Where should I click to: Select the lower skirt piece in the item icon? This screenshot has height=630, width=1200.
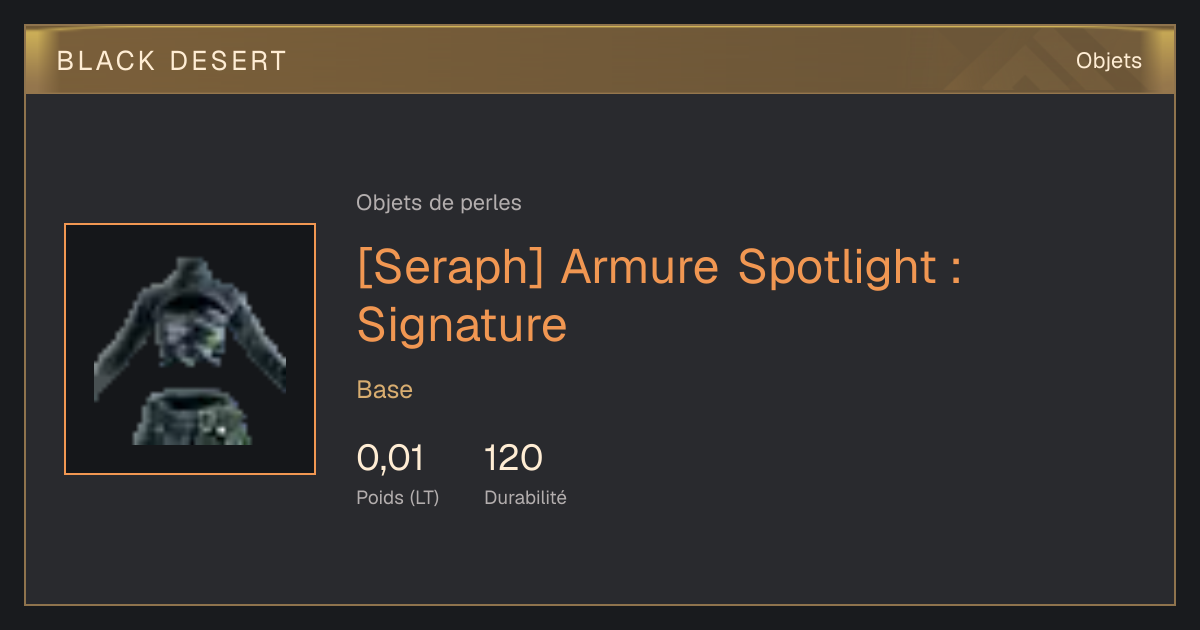(192, 418)
